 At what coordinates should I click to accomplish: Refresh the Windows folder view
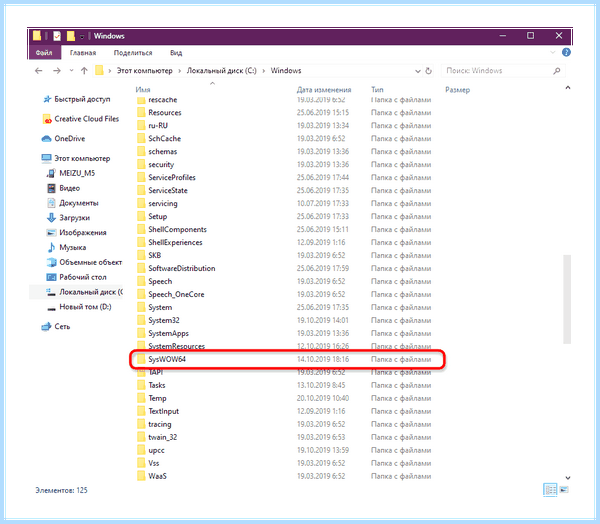tap(429, 71)
